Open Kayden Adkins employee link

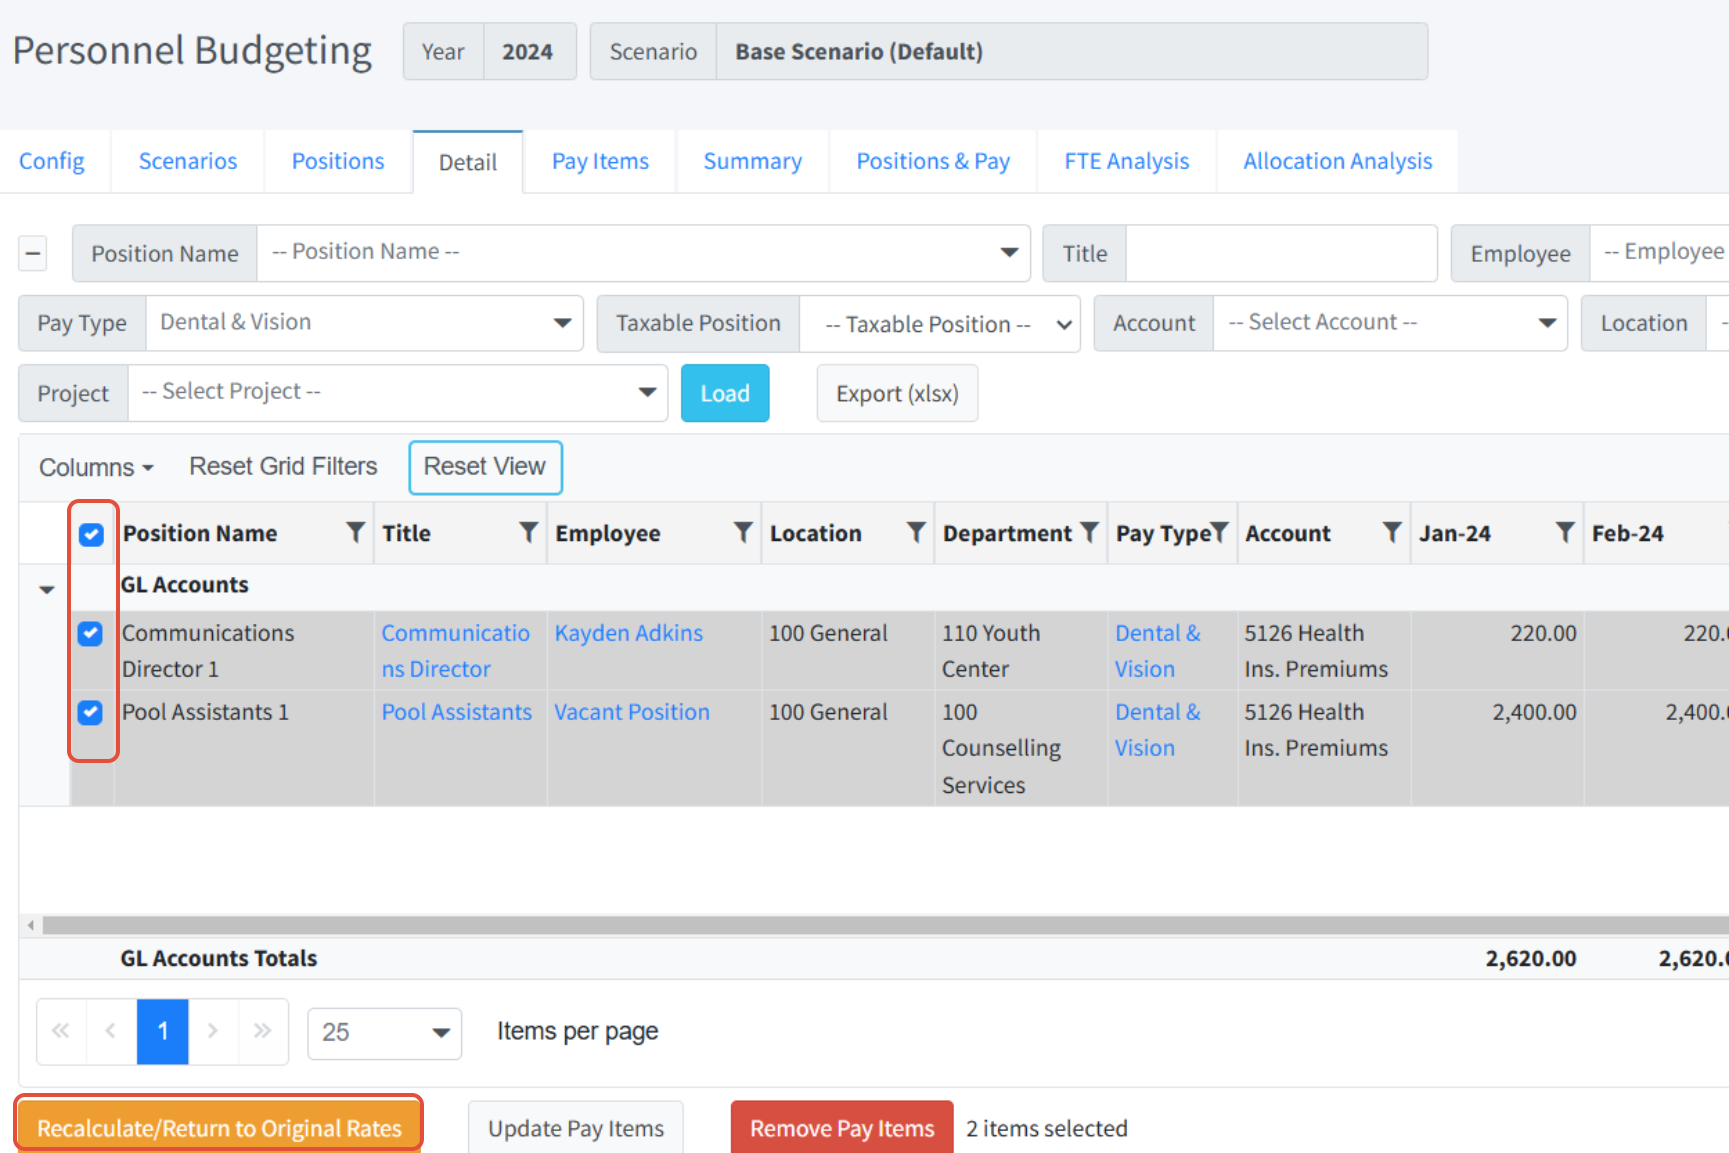(x=629, y=633)
